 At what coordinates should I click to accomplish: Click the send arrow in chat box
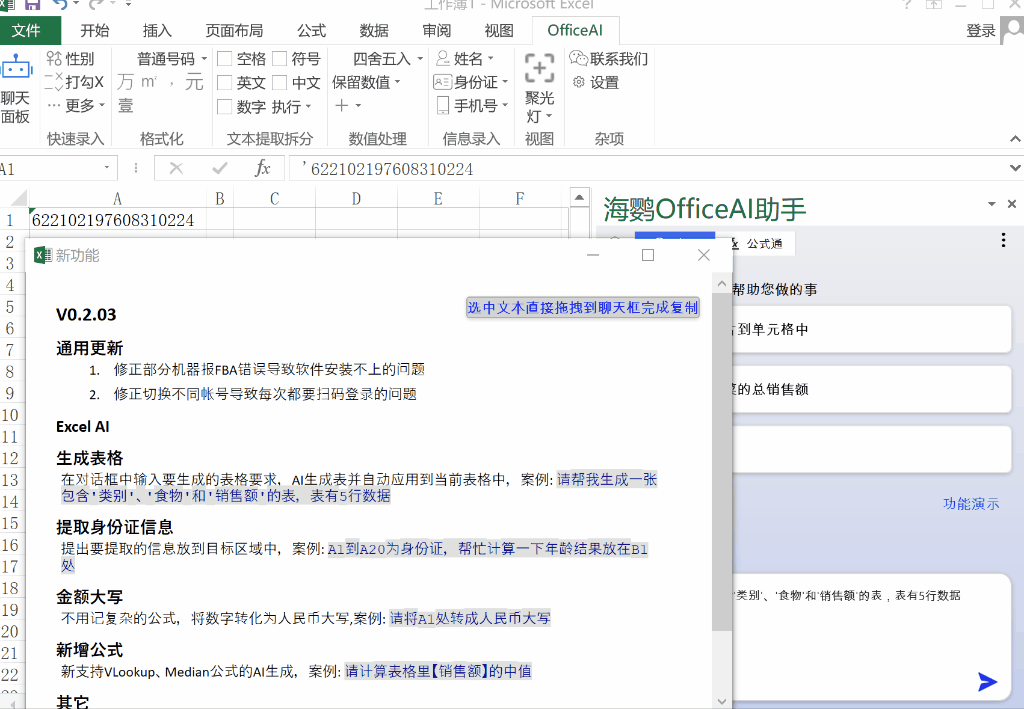(x=987, y=682)
